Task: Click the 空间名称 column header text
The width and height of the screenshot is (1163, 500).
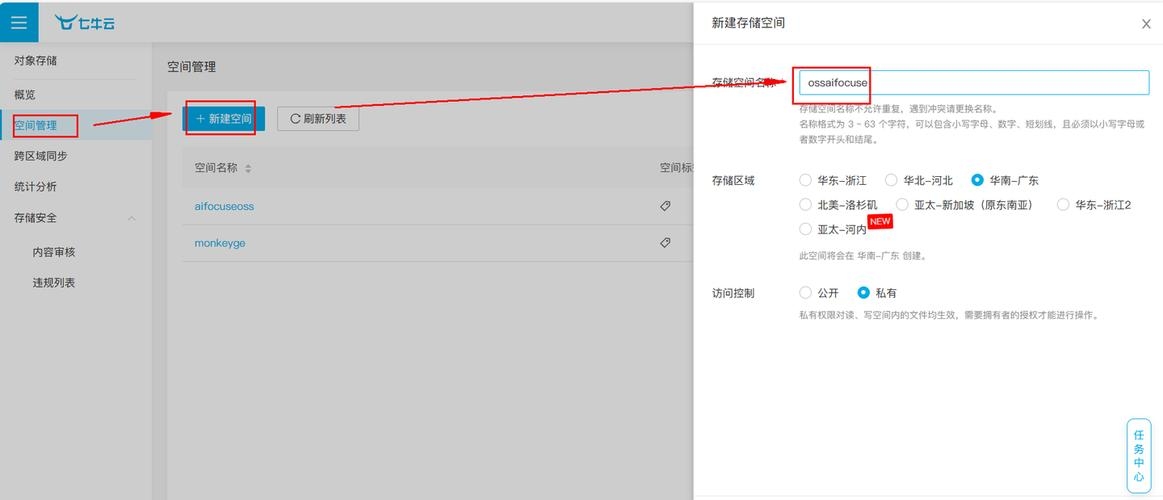Action: [216, 168]
